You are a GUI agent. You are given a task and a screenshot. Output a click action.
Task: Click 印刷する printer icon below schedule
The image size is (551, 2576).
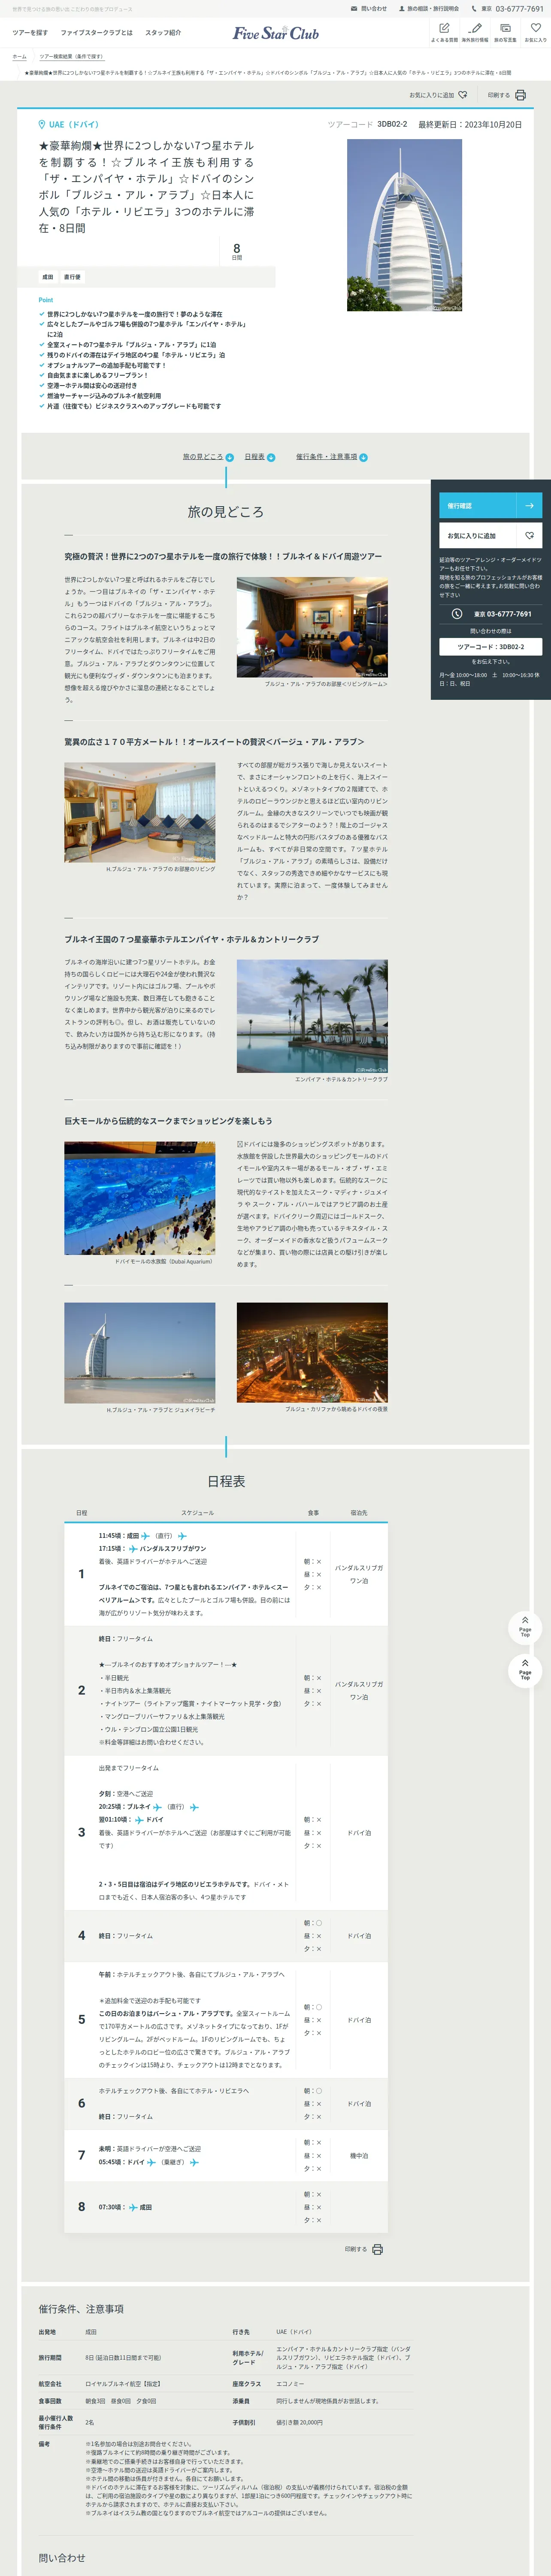coord(377,2249)
